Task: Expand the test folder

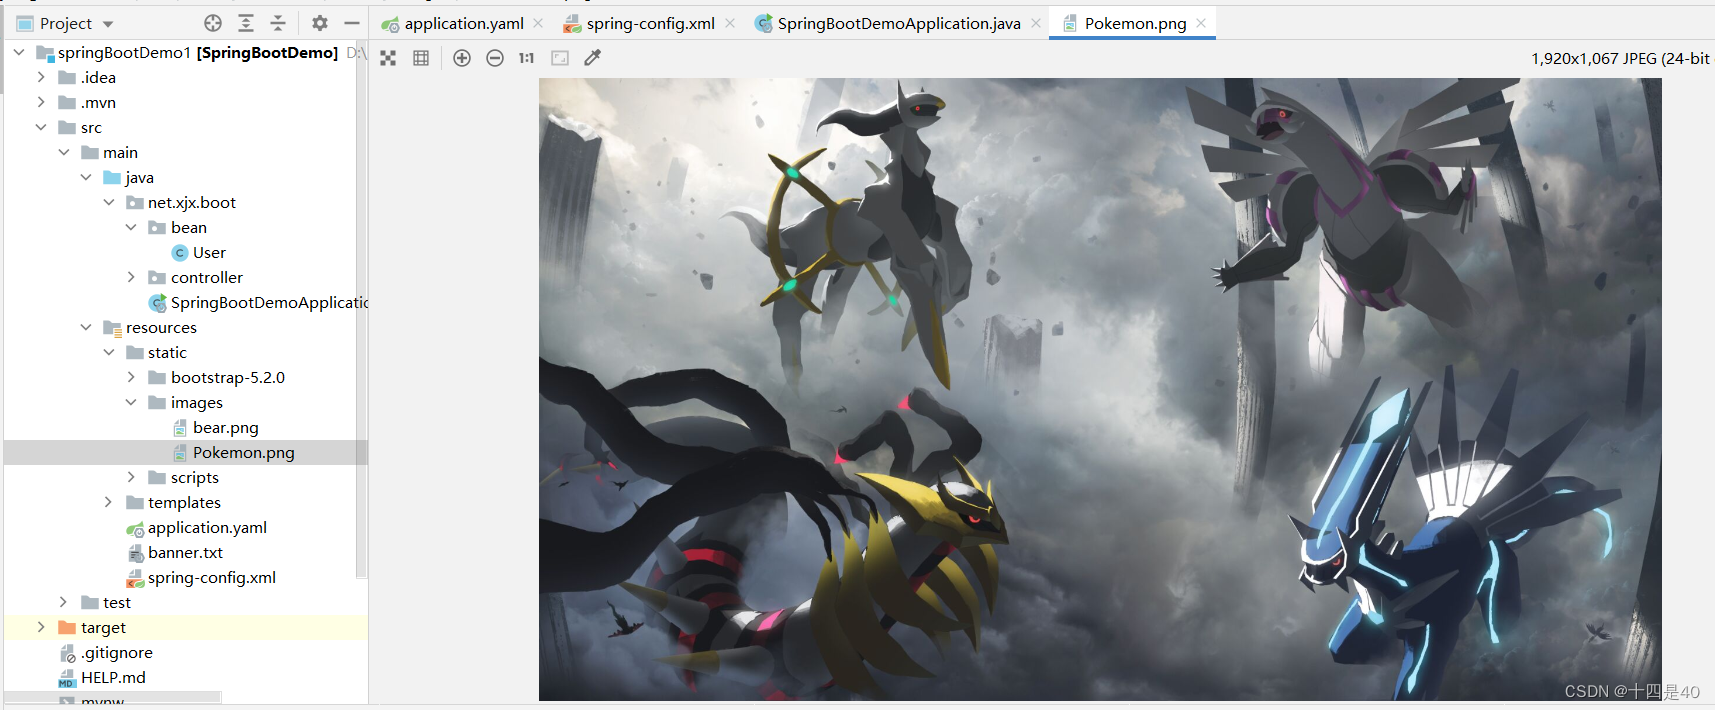Action: 64,602
